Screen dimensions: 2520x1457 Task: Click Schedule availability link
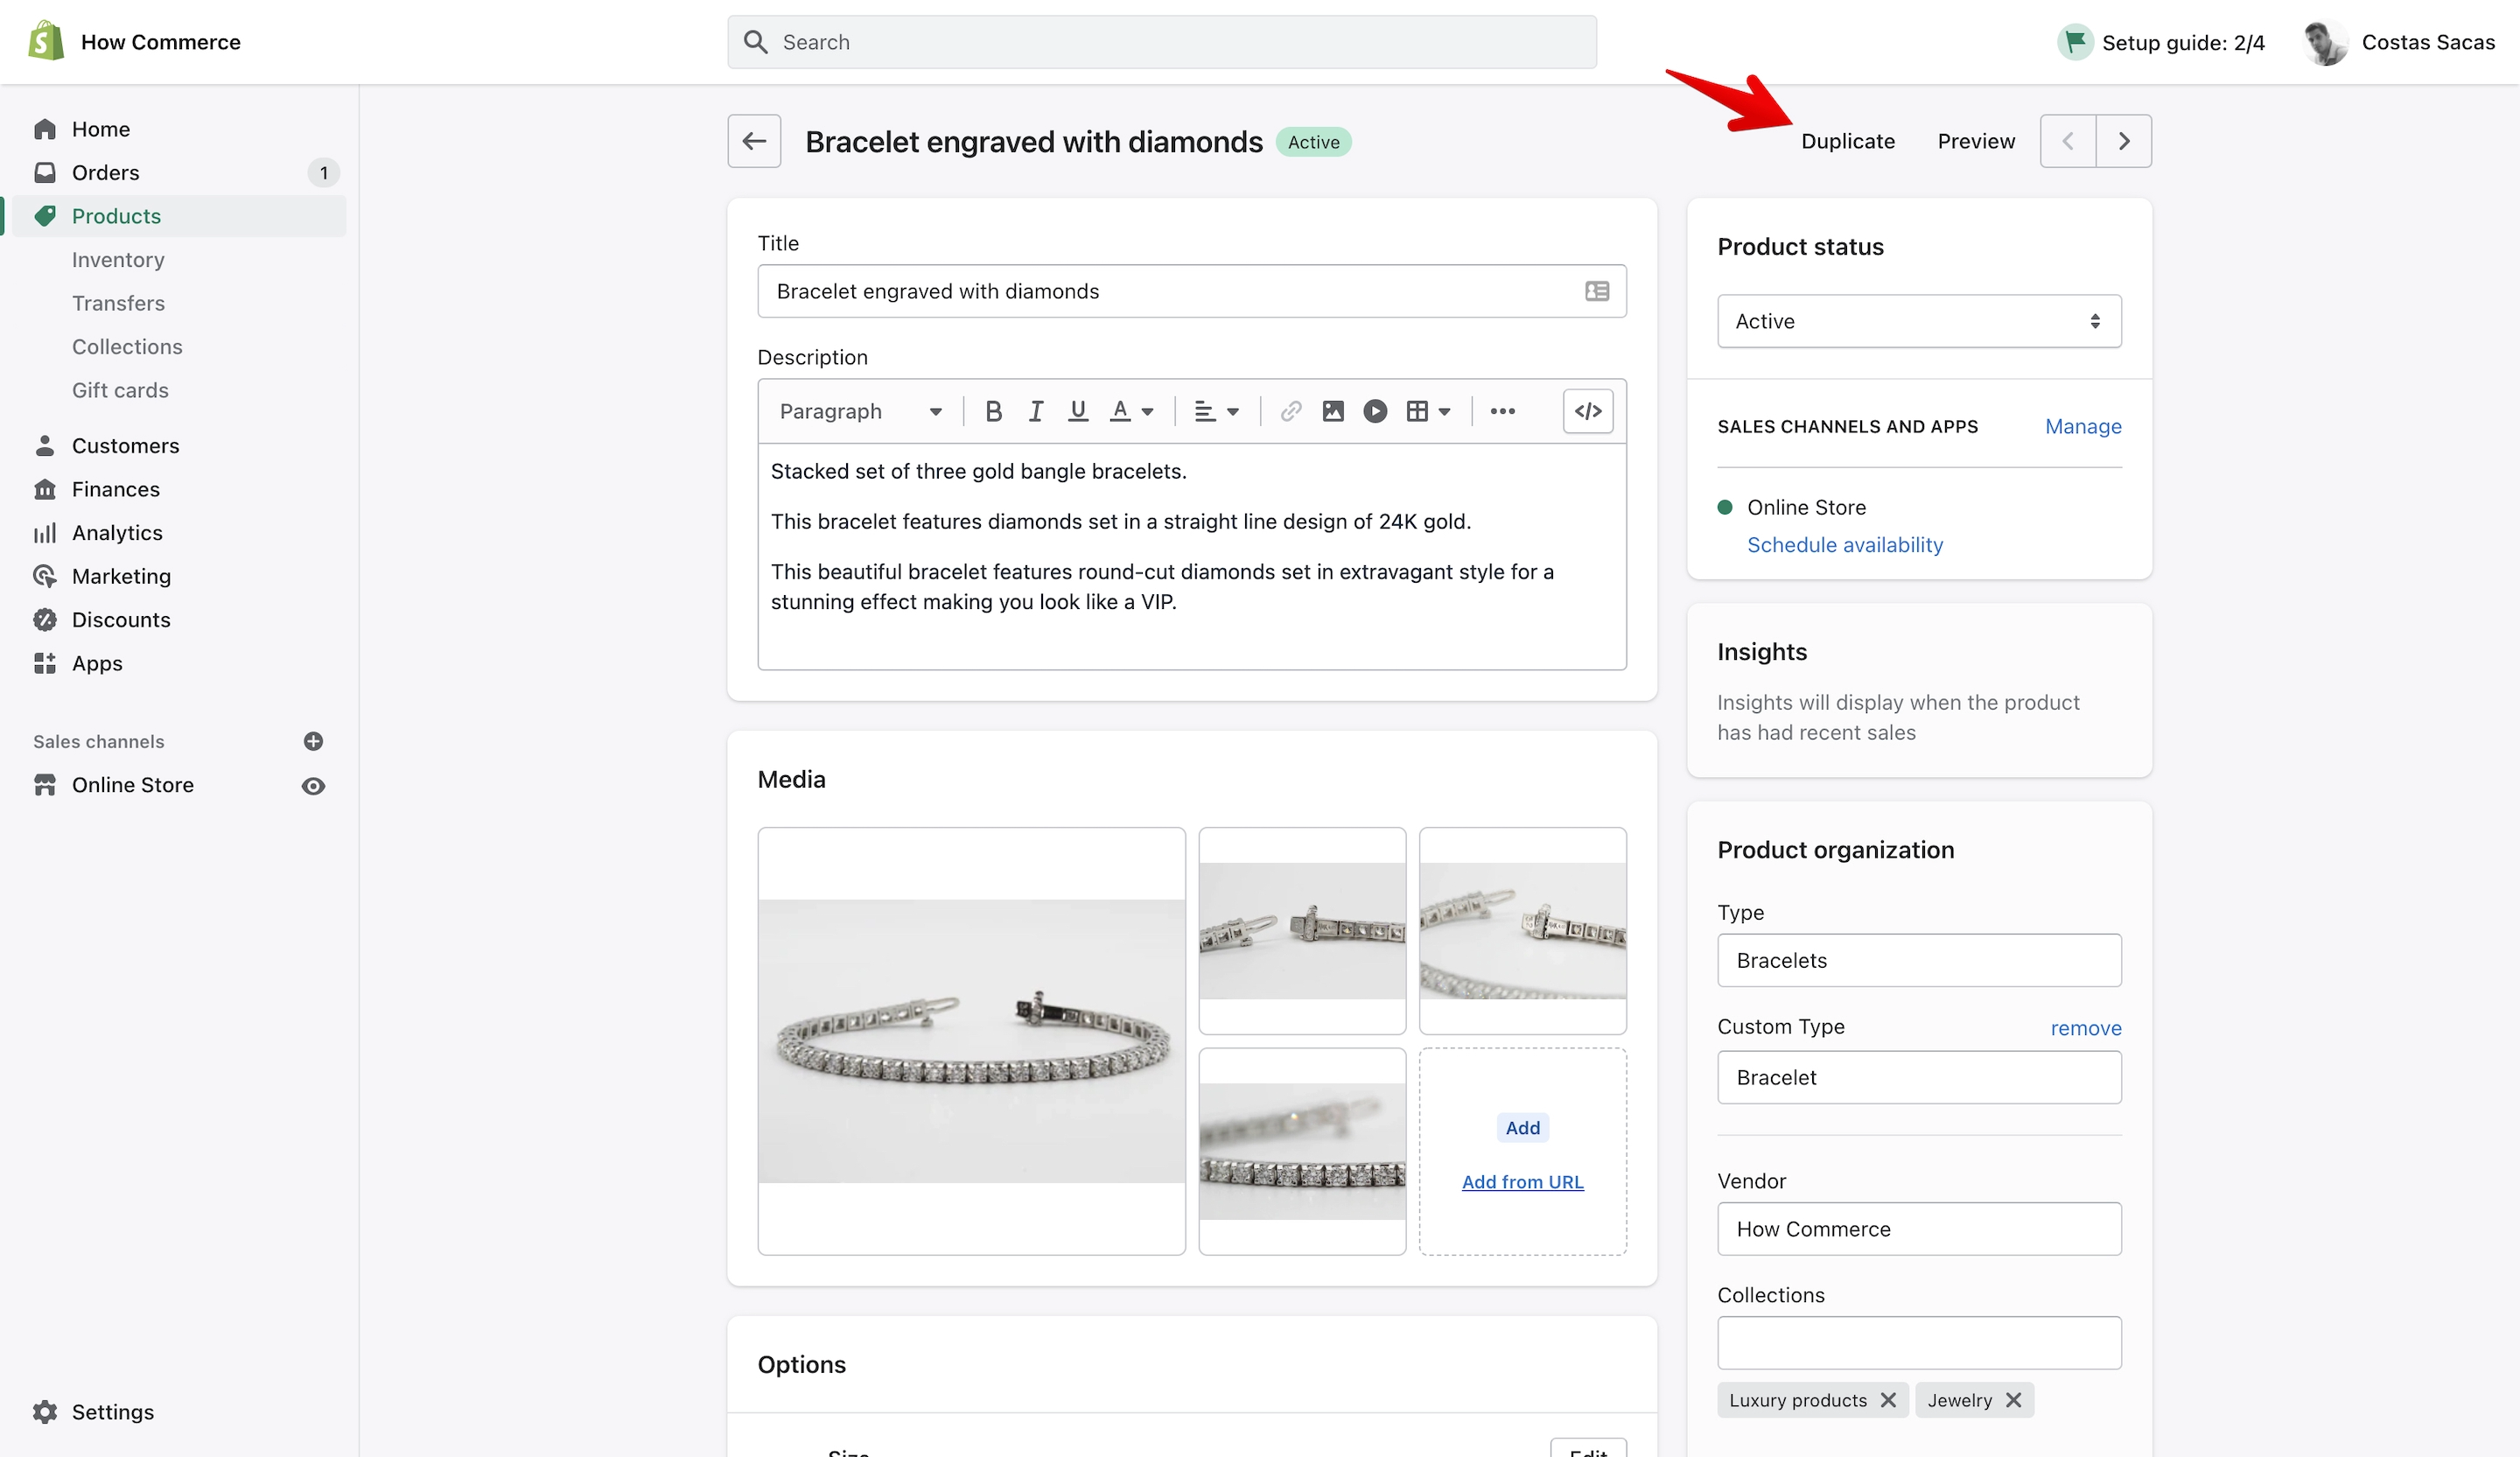point(1845,545)
